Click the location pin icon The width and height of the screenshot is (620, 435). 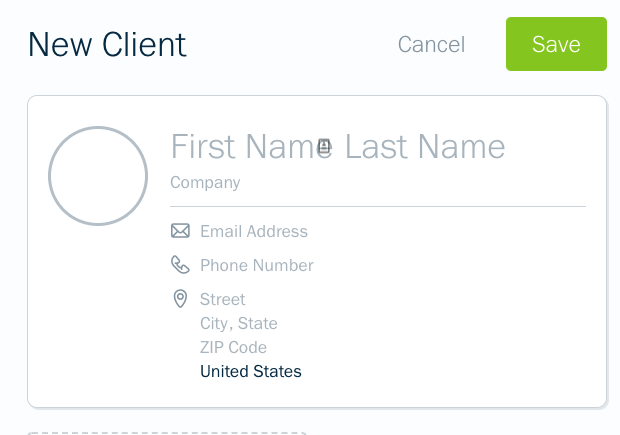(x=180, y=299)
